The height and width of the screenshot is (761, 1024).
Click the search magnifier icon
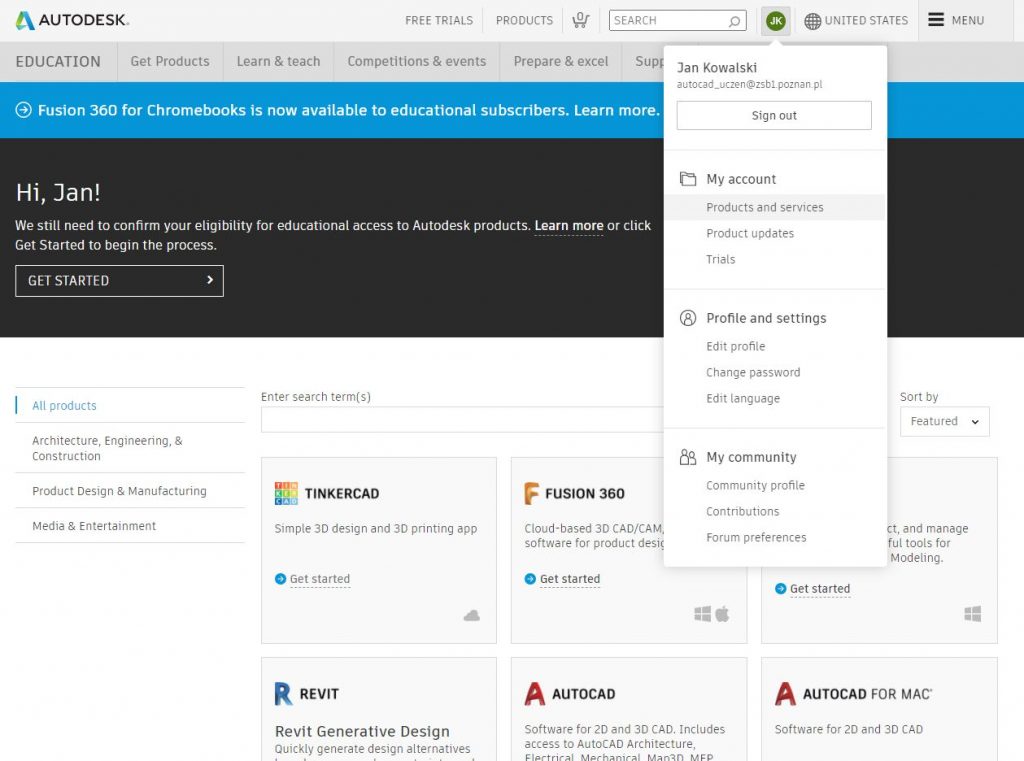coord(734,21)
